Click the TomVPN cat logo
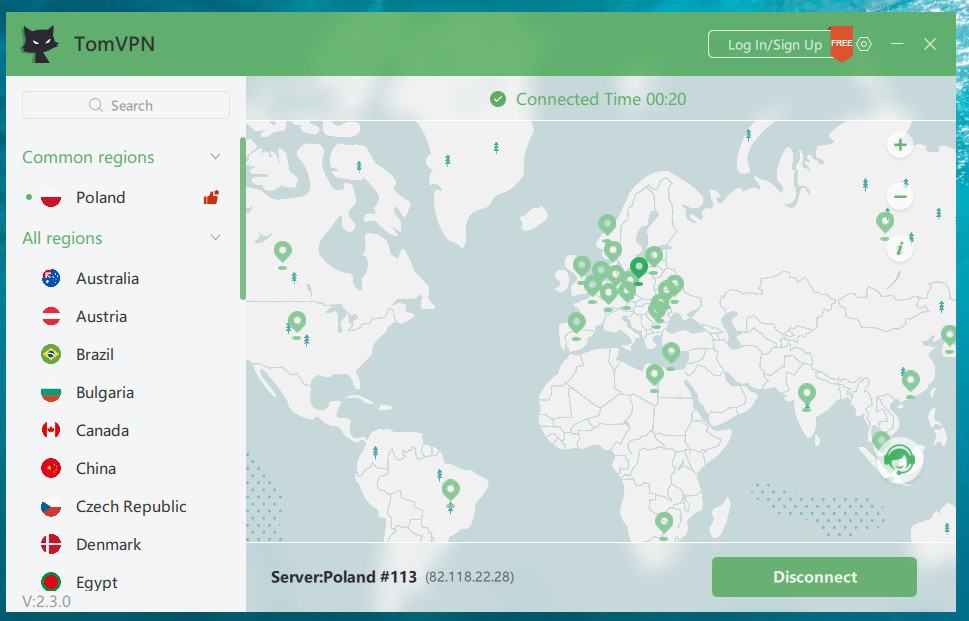 pos(41,44)
